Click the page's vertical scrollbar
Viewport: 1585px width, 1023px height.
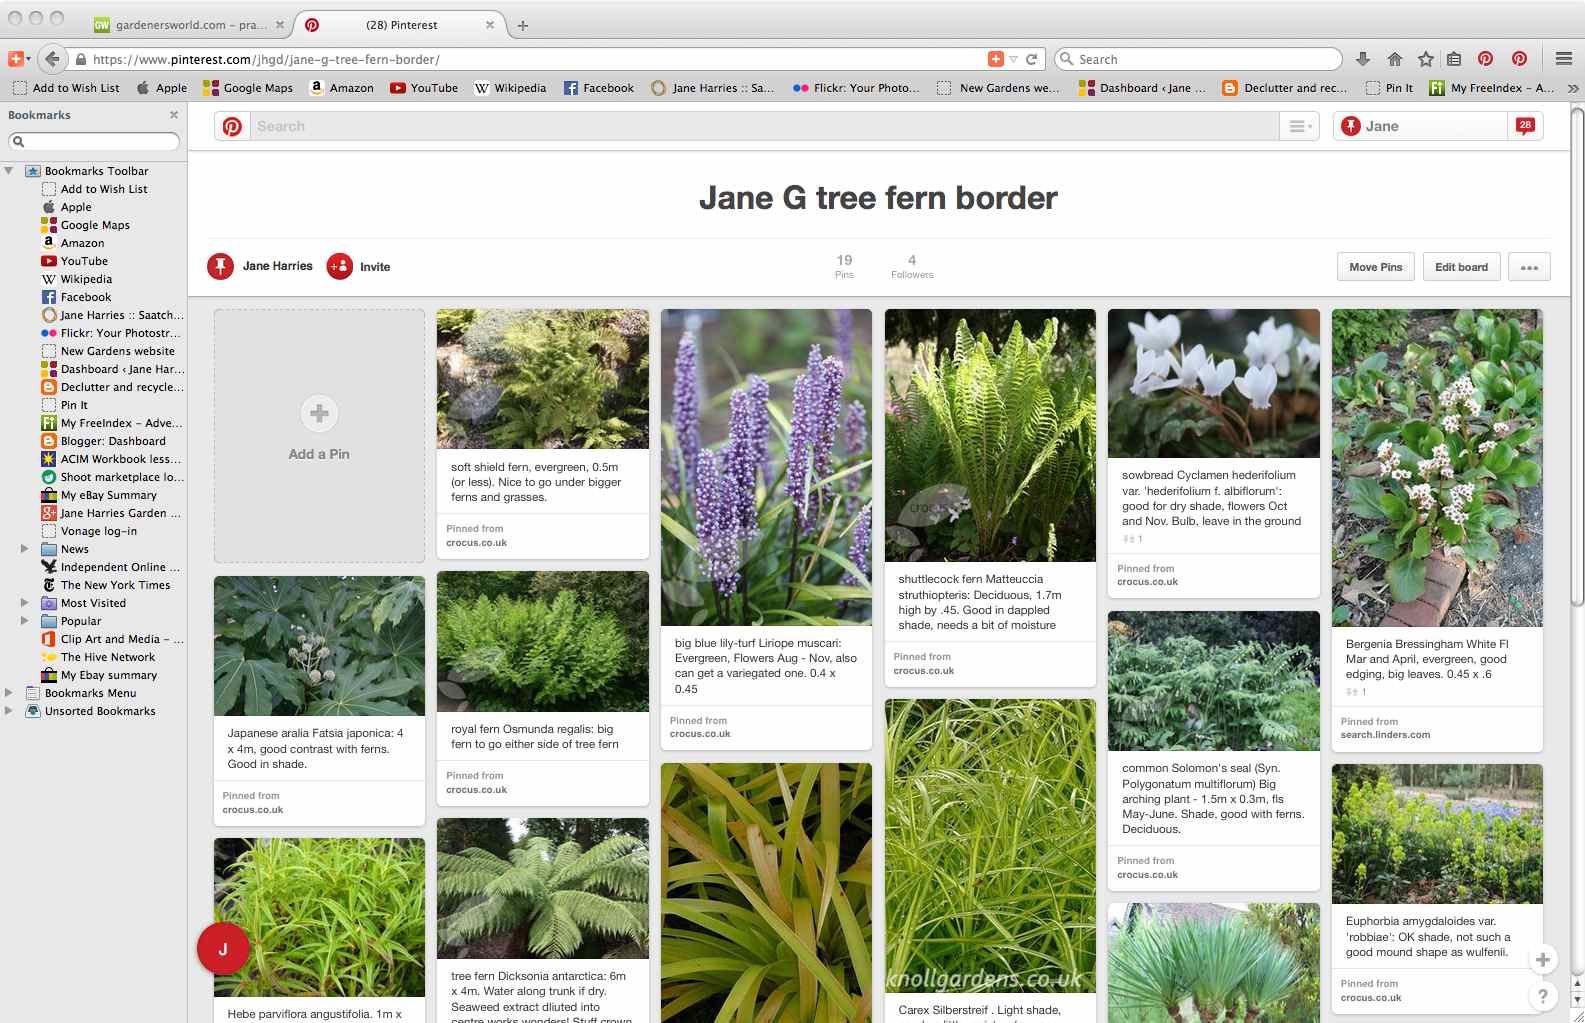1577,400
